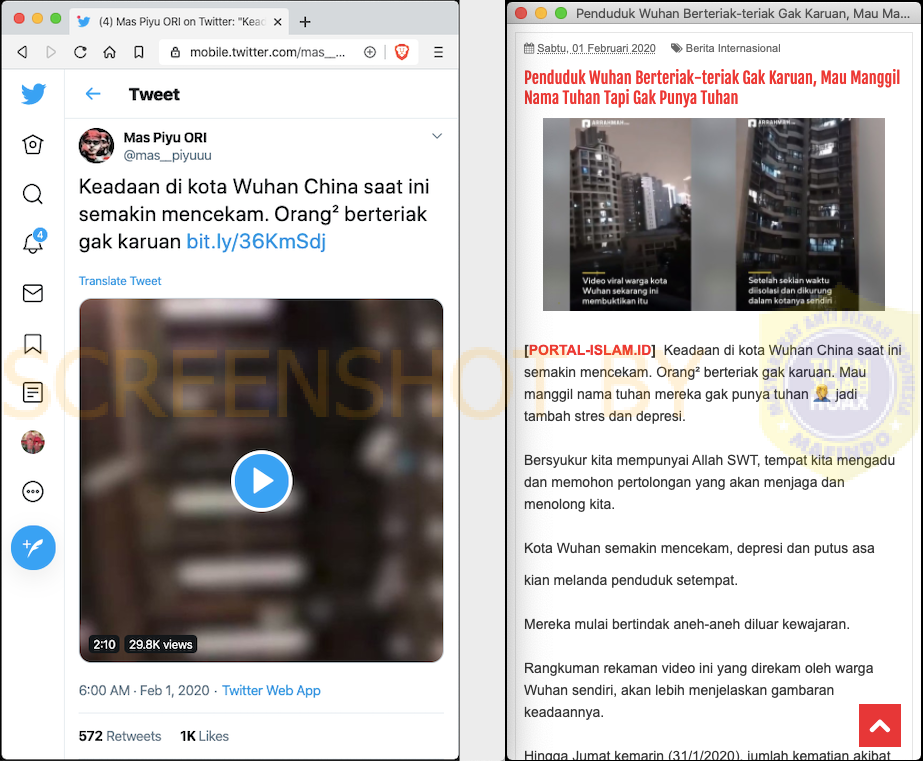Select the Mas Piyu ORI Twitter tab

[x=180, y=22]
